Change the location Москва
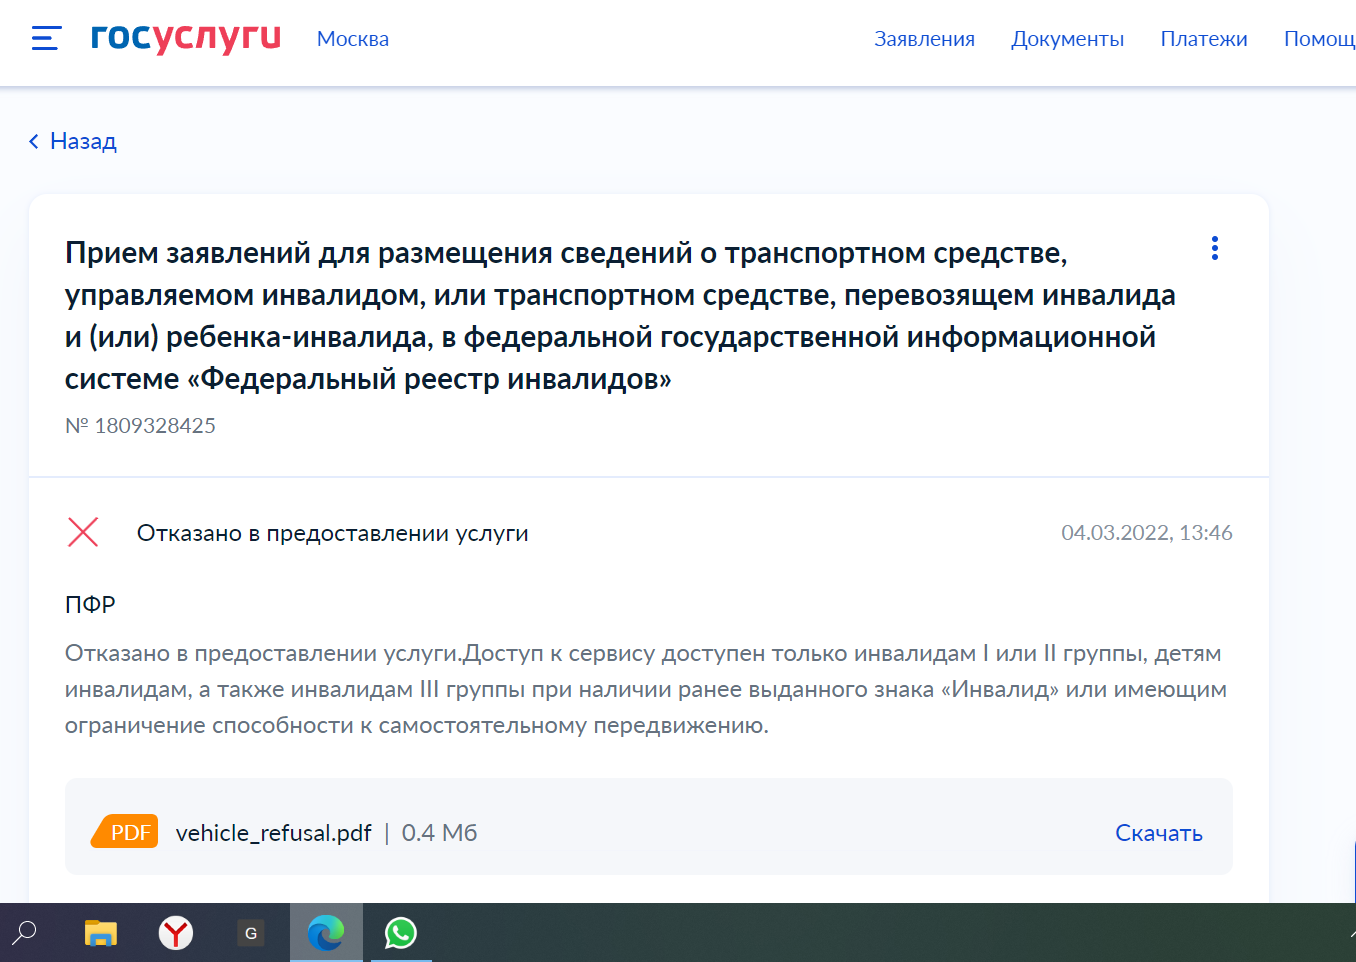The image size is (1356, 962). point(353,39)
